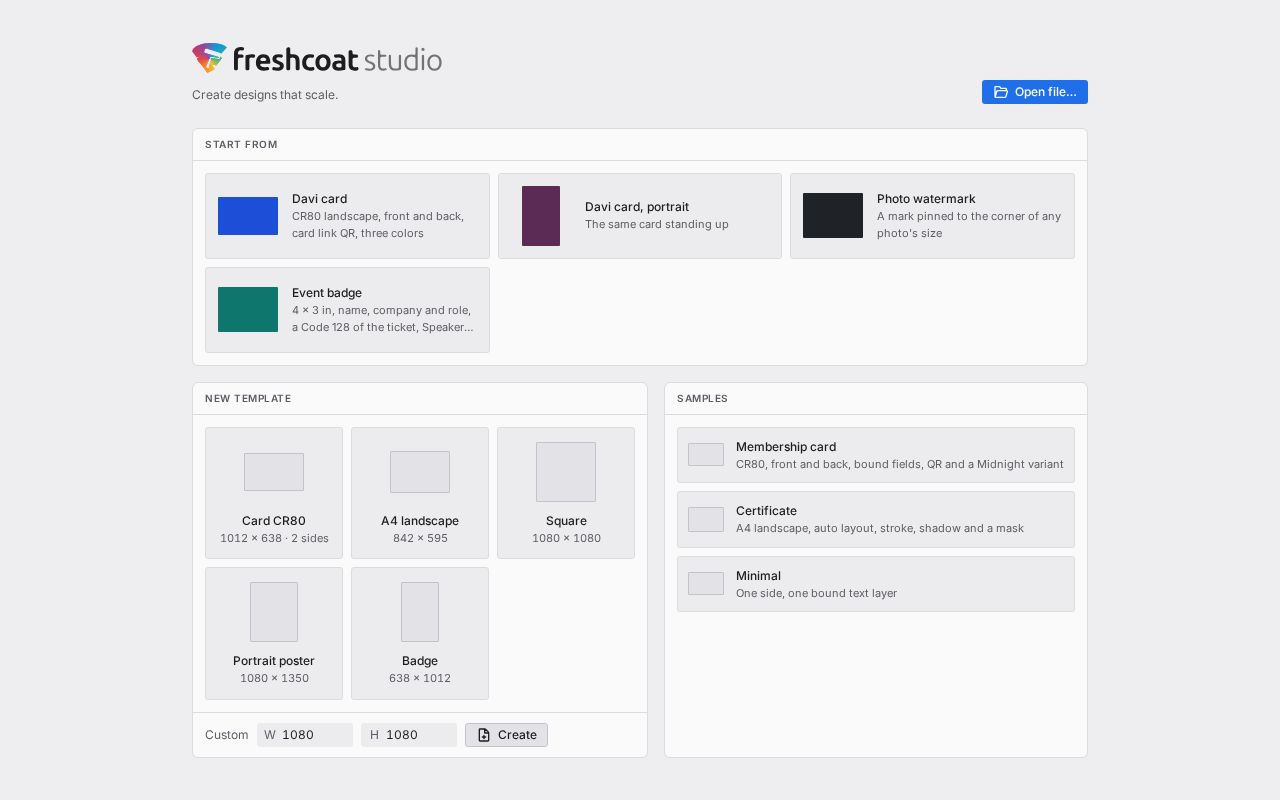Click the "NEW TEMPLATE" section header
The width and height of the screenshot is (1280, 800).
click(x=248, y=398)
